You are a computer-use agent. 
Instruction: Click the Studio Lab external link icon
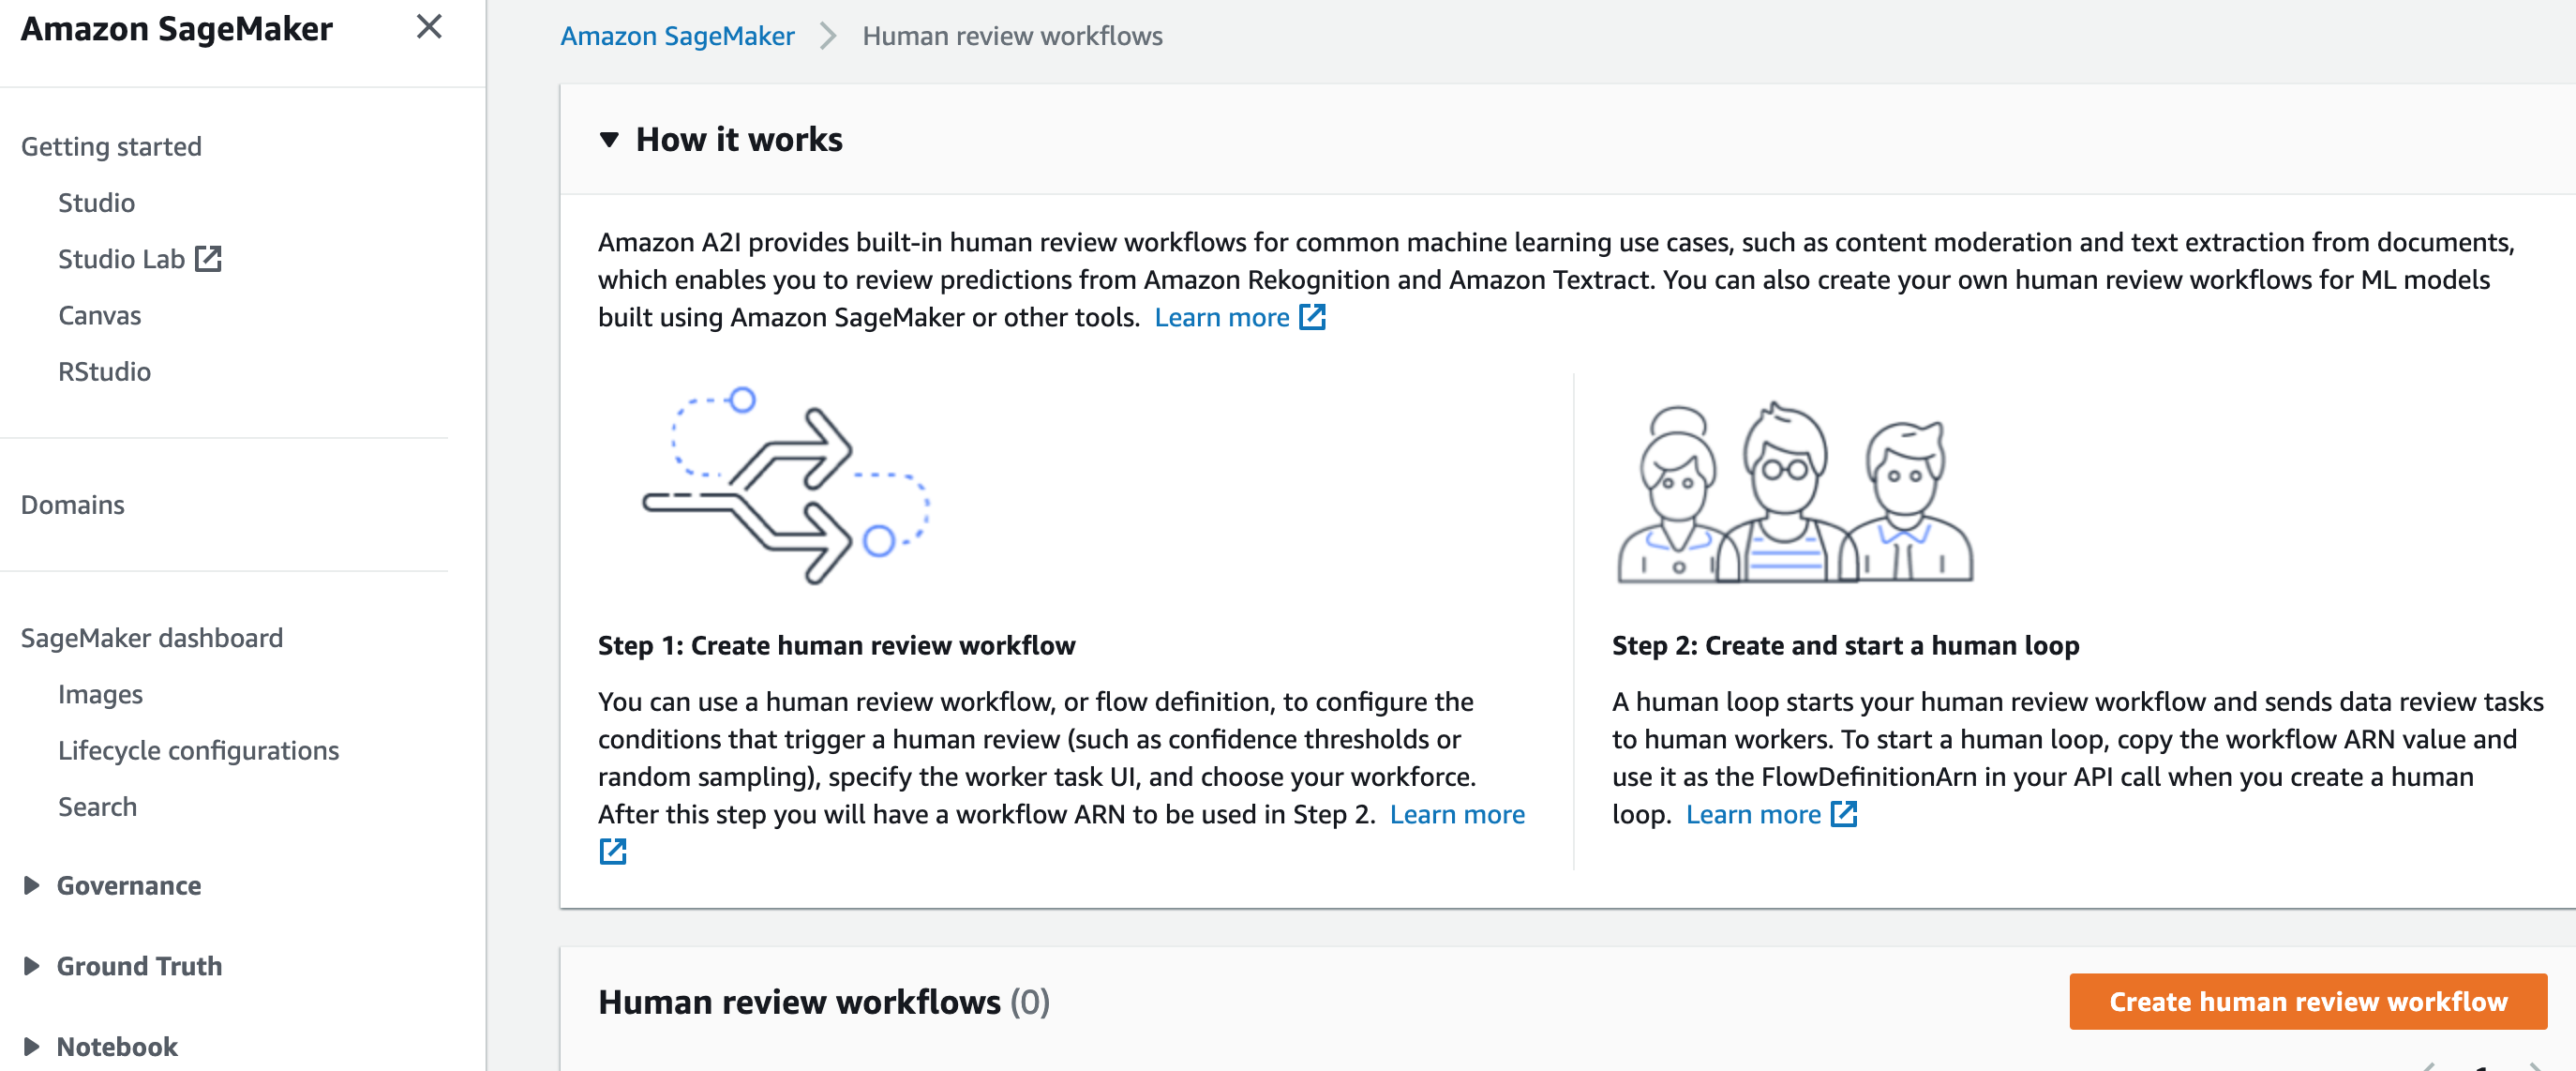coord(208,259)
